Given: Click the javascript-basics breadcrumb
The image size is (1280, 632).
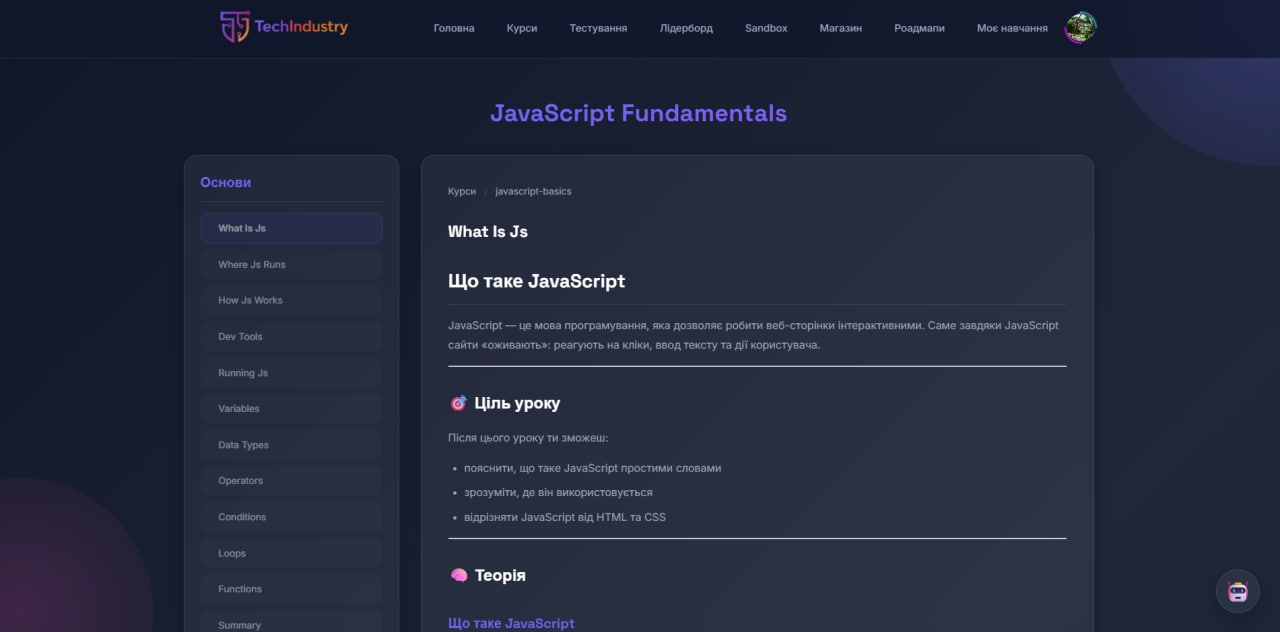Looking at the screenshot, I should coord(533,191).
